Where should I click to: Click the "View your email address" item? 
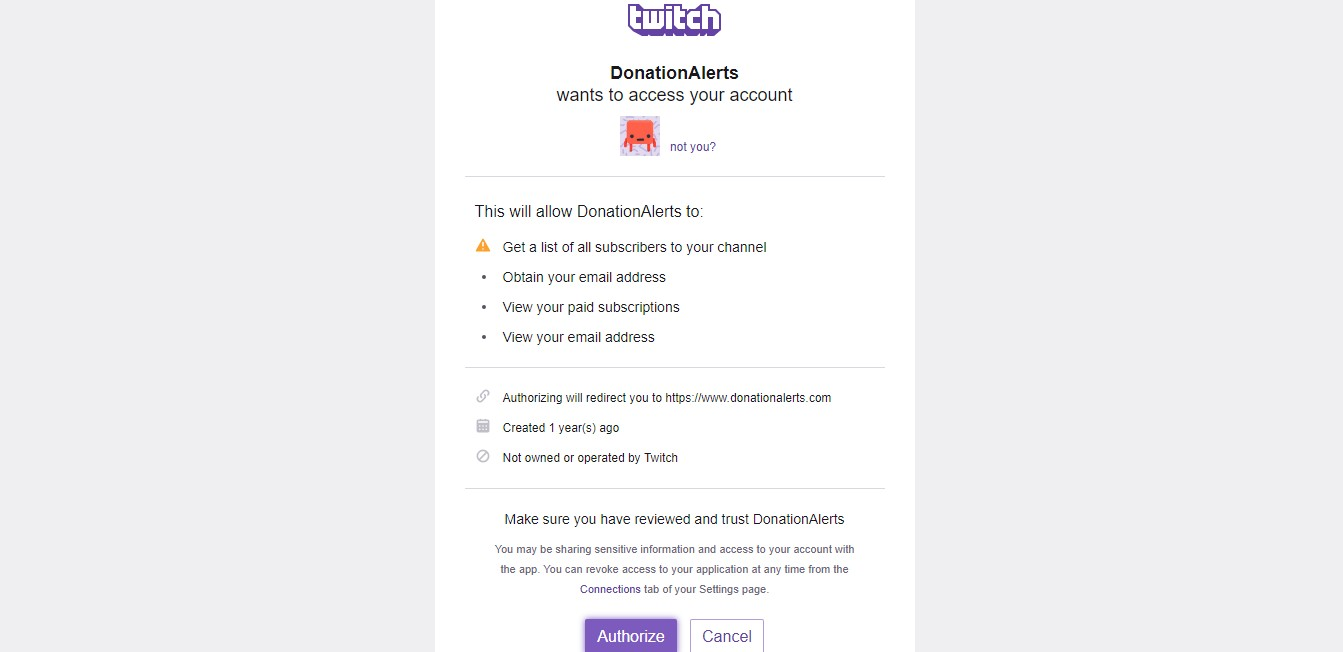click(x=578, y=337)
